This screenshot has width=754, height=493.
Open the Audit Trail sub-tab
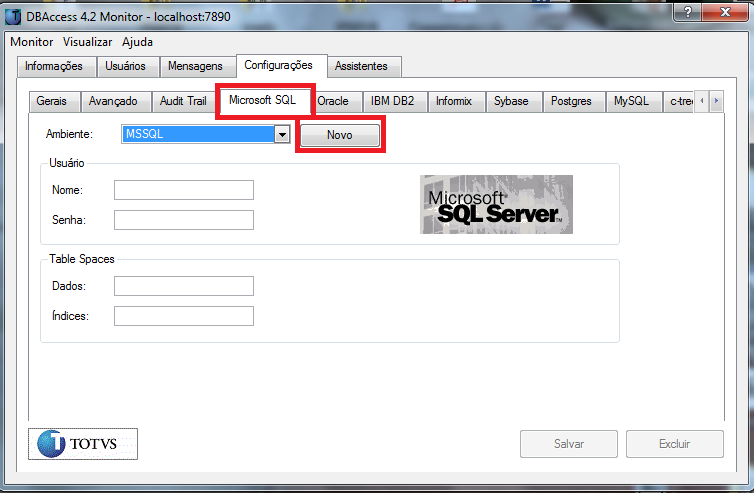(x=183, y=101)
